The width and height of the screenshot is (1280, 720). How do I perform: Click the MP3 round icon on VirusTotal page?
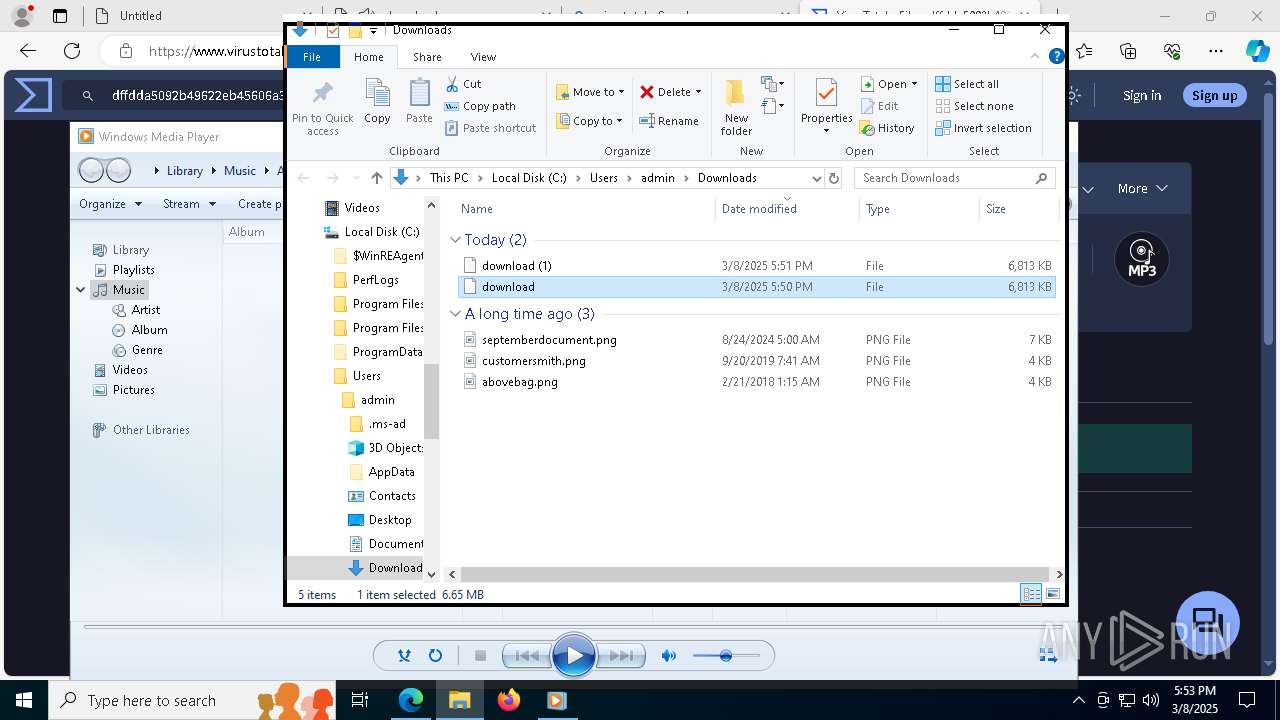click(1141, 259)
